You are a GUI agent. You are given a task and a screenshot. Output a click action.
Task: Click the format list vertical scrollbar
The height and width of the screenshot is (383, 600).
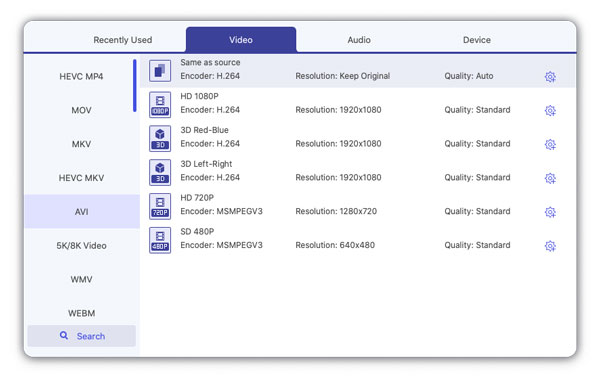135,86
